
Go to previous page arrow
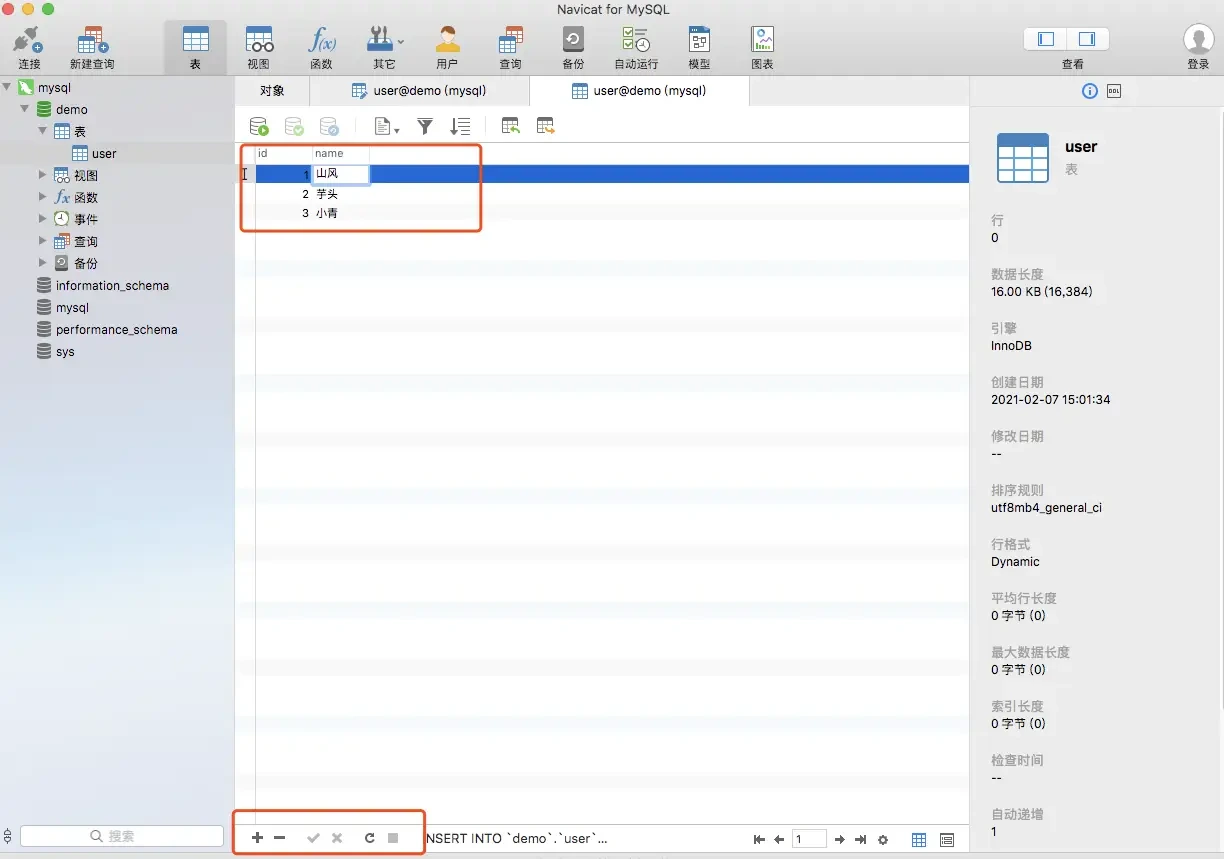(x=779, y=840)
